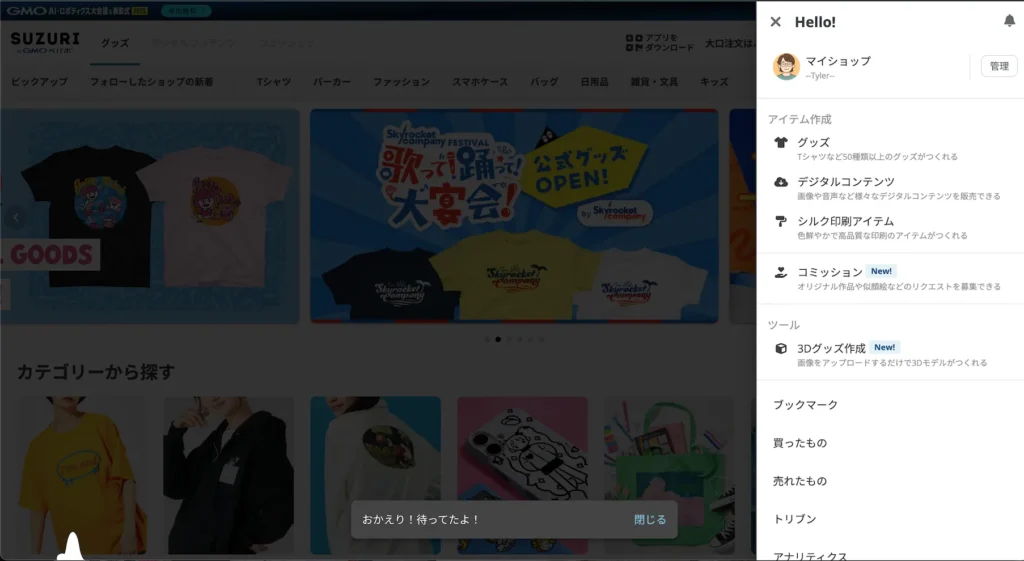Click the 管理 button
The width and height of the screenshot is (1024, 561).
pos(999,66)
